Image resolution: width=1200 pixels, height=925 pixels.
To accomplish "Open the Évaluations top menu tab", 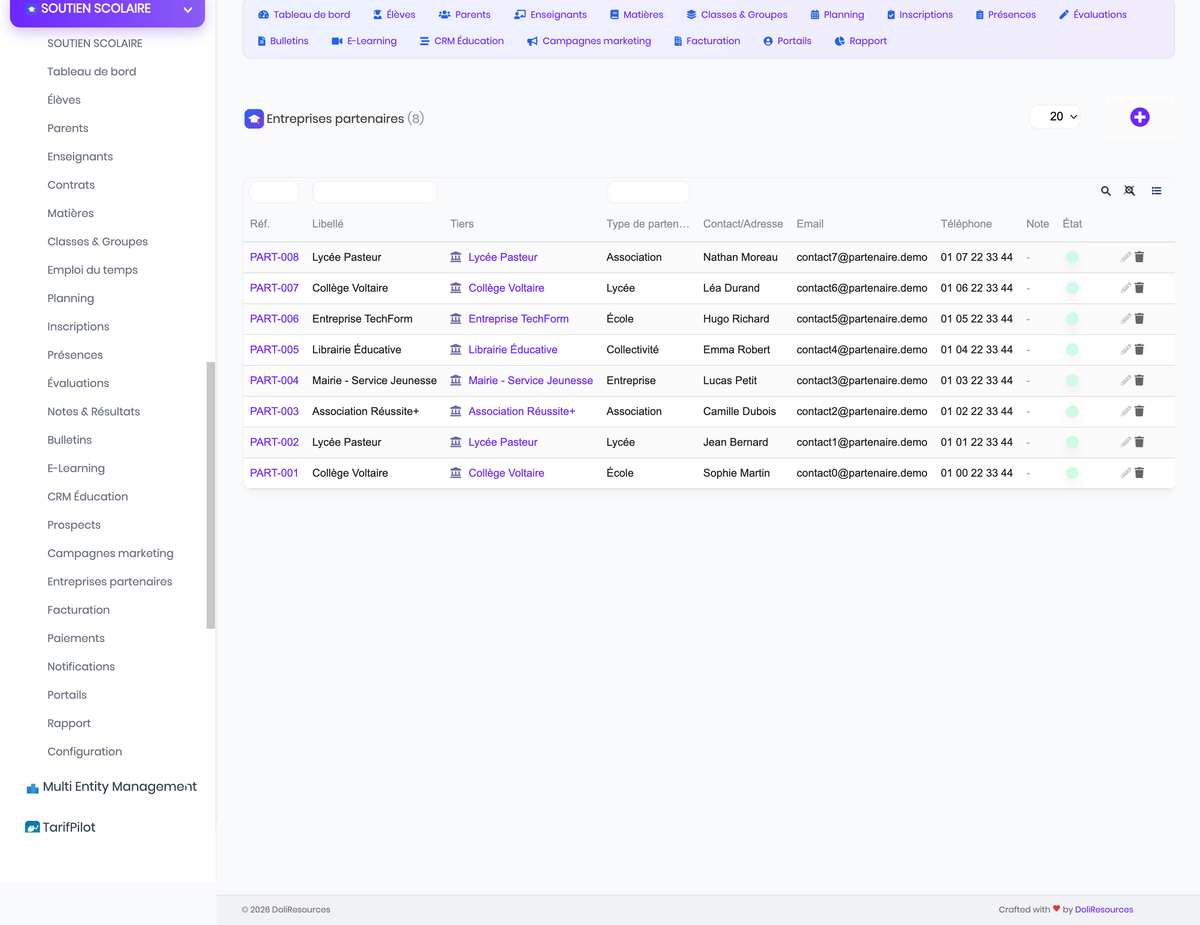I will tap(1092, 15).
